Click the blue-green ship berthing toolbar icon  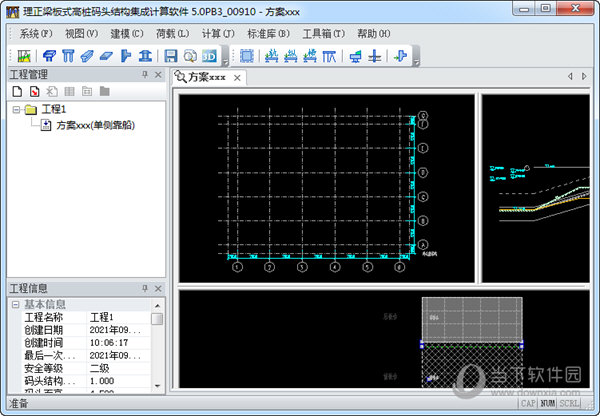[355, 56]
